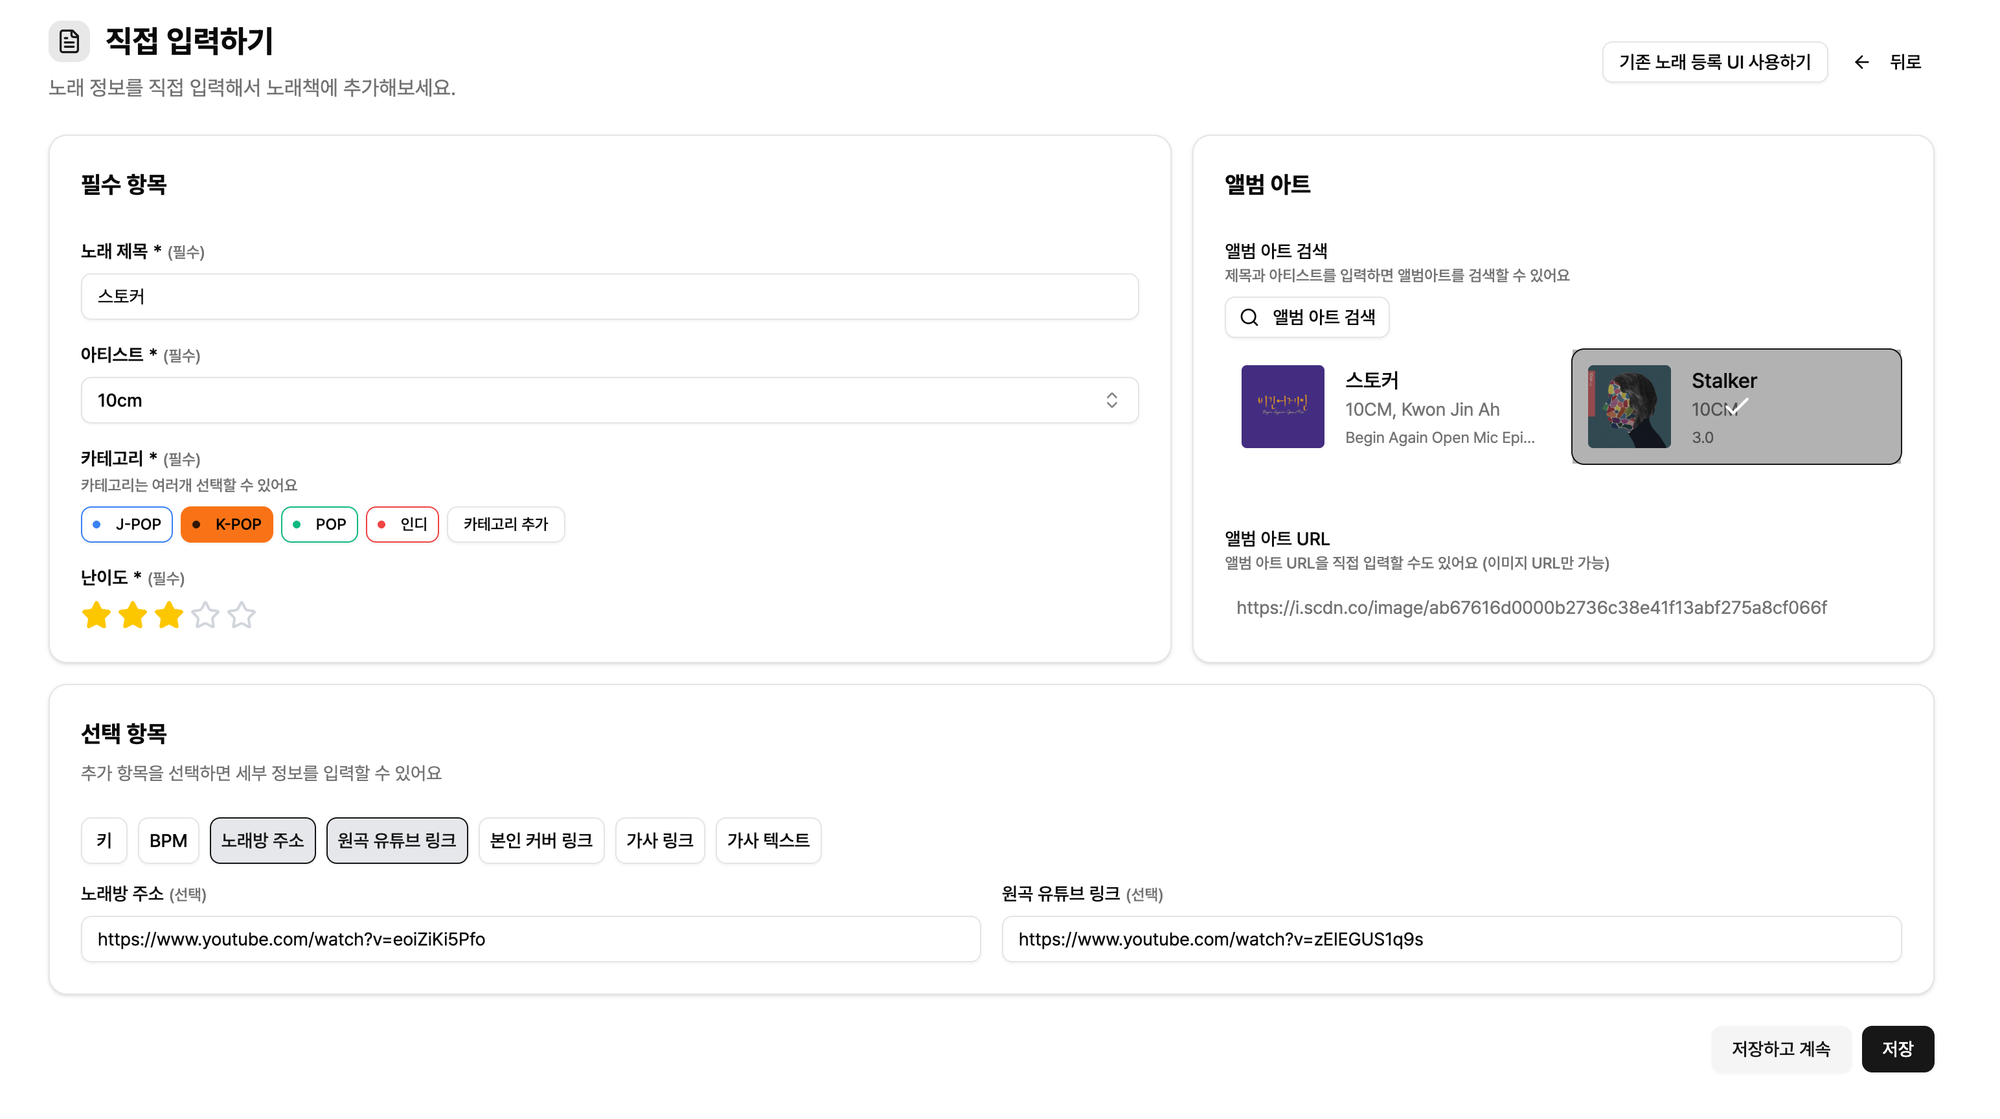
Task: Click the magnifier icon in 앨범 아트 검색
Action: (x=1249, y=317)
